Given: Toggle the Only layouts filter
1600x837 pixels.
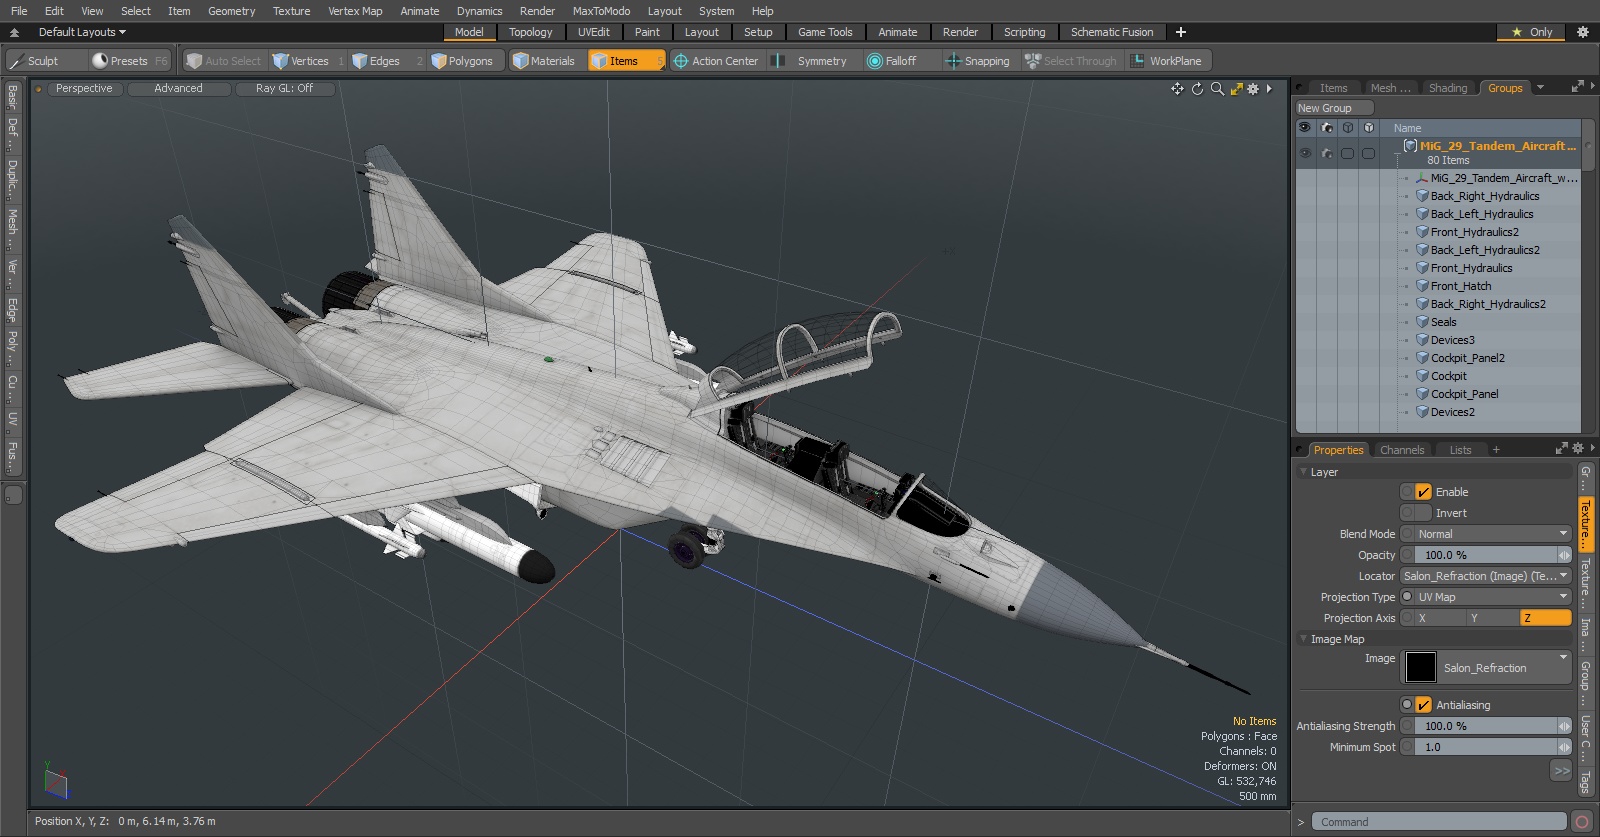Looking at the screenshot, I should 1532,32.
